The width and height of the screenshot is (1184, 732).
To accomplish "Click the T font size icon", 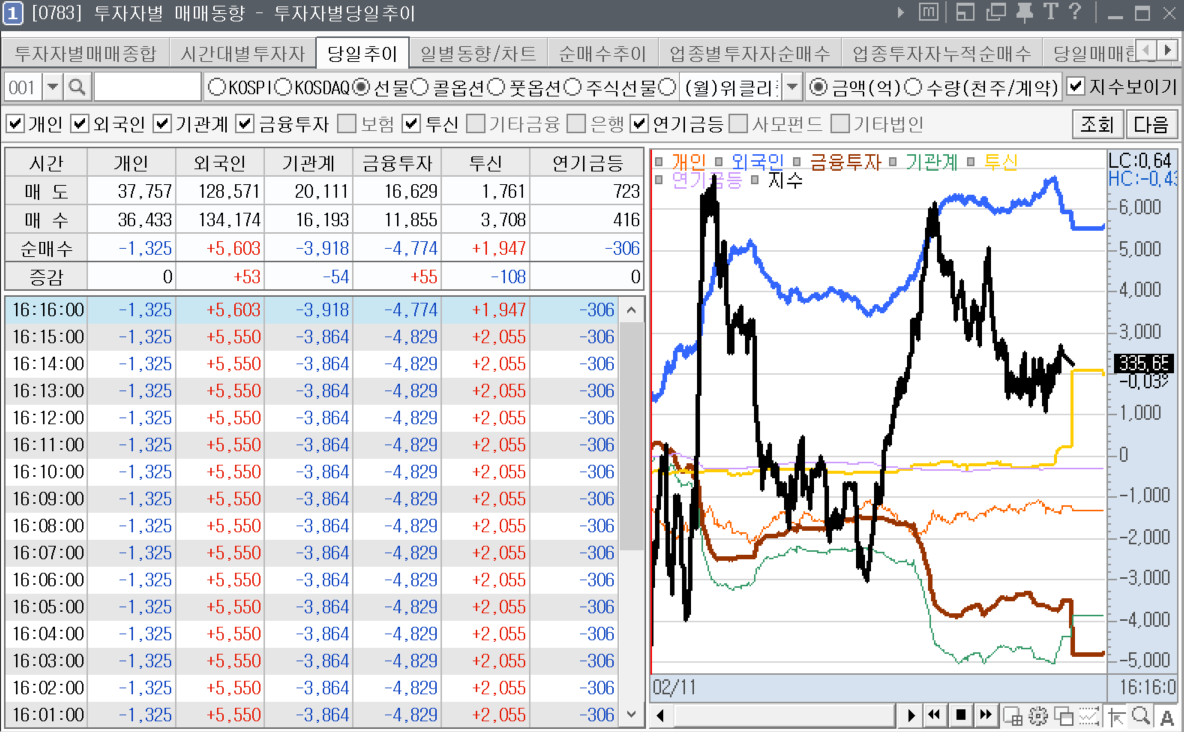I will pos(1050,13).
